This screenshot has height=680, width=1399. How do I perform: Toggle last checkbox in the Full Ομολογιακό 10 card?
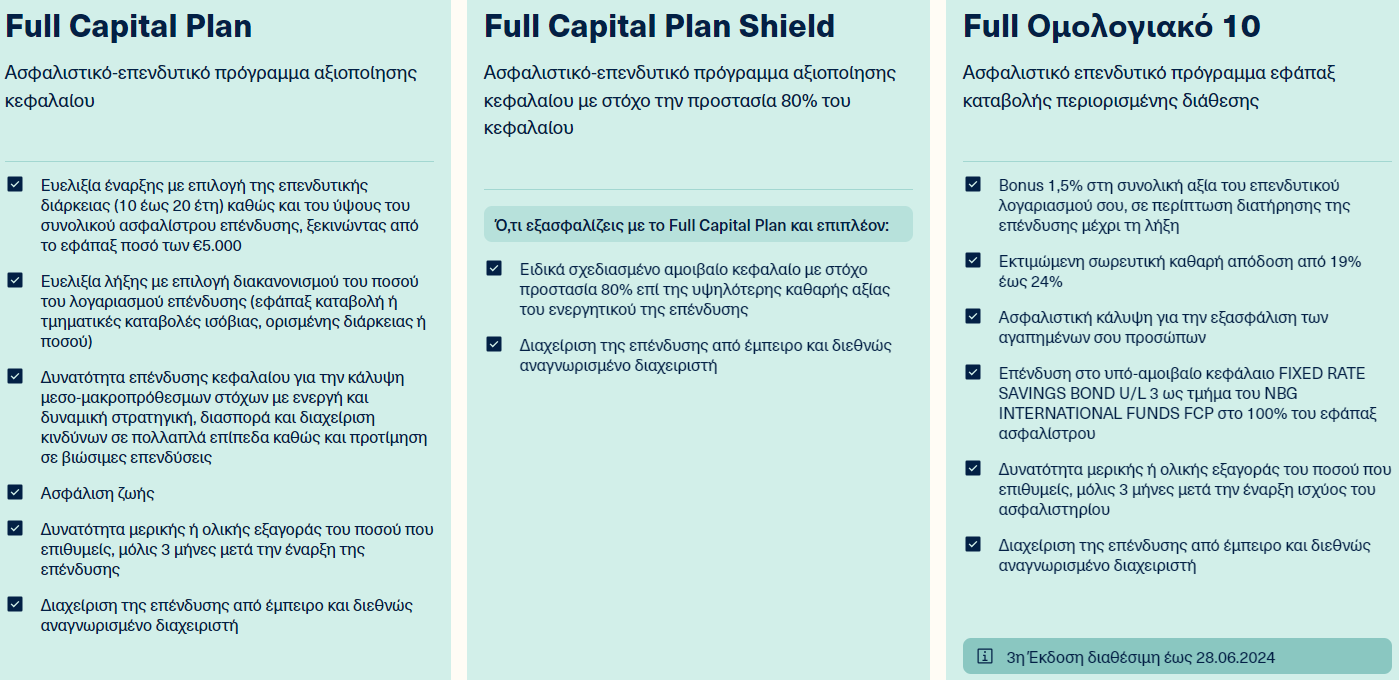click(973, 544)
